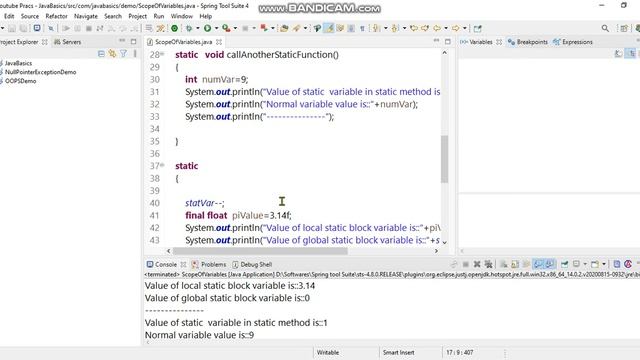
Task: Collapse the method fold marker at line 28
Action: tap(162, 54)
